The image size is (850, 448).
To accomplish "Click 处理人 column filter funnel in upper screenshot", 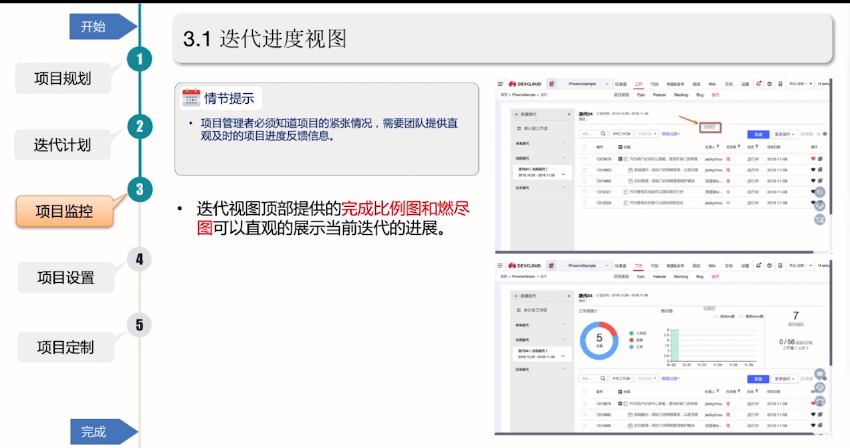I will (x=718, y=146).
